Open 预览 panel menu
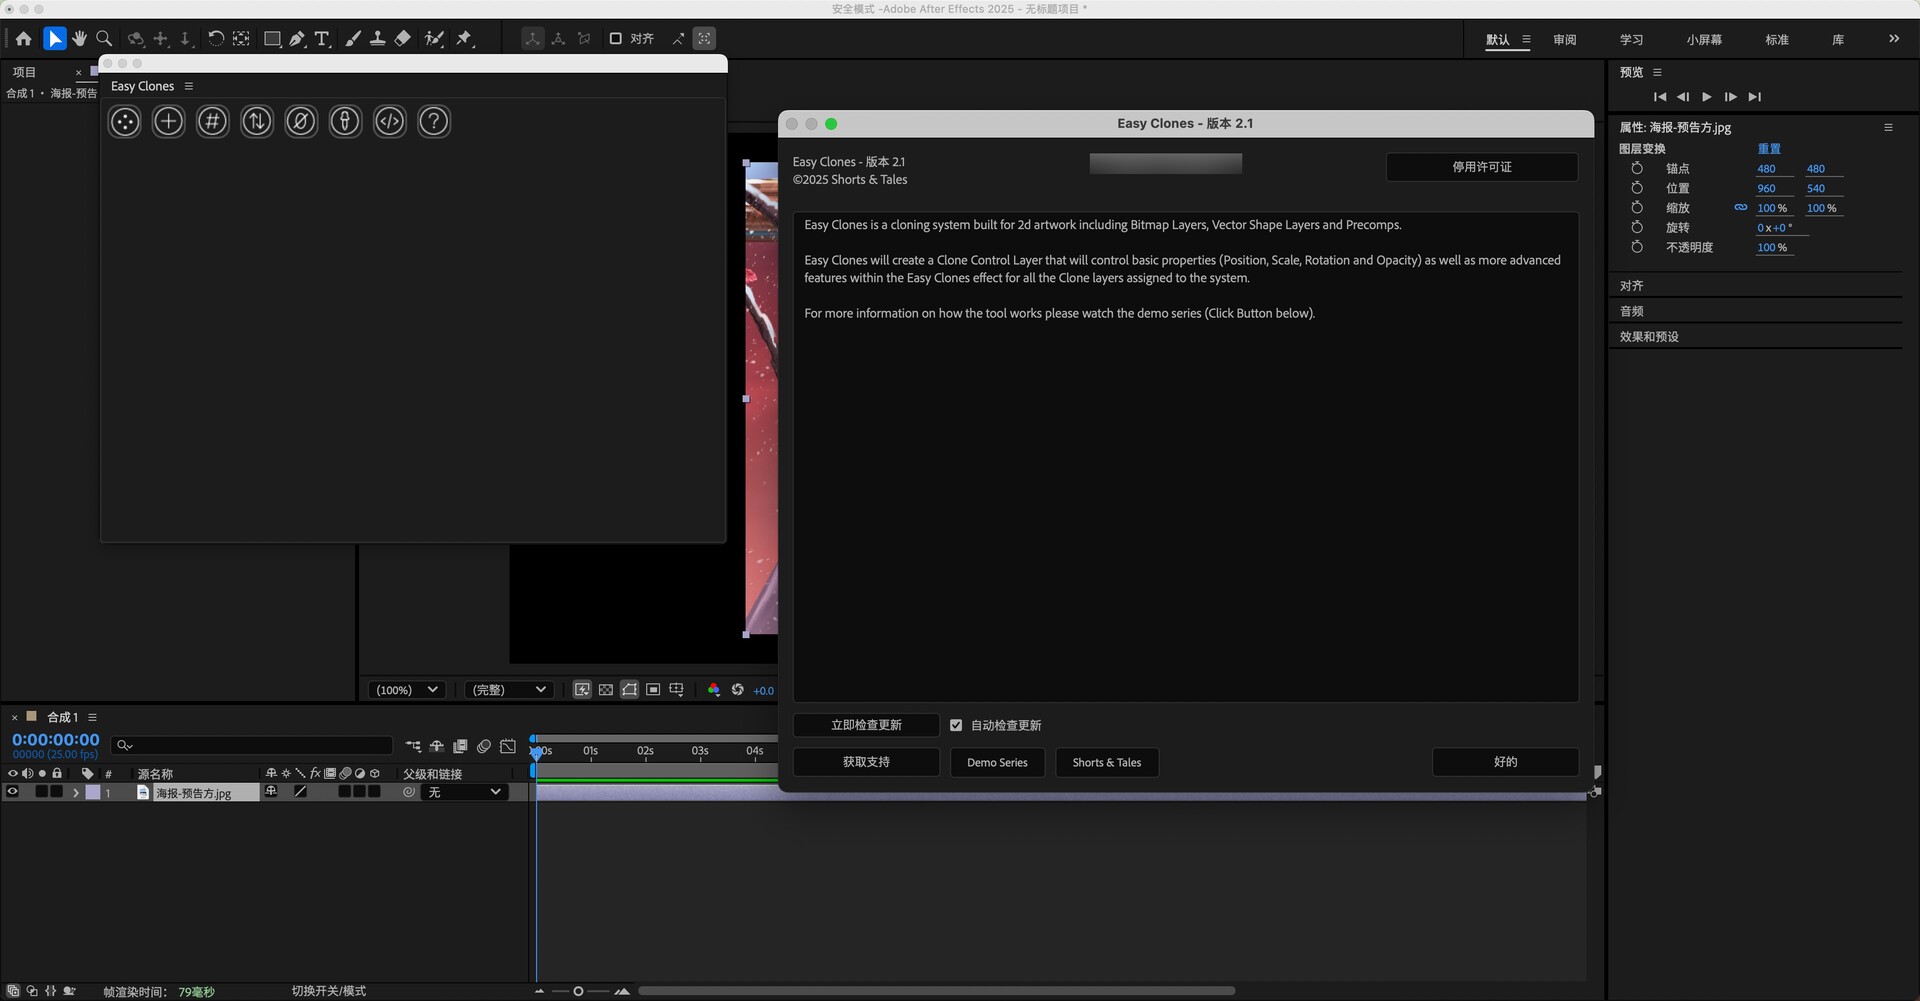 pyautogui.click(x=1657, y=72)
